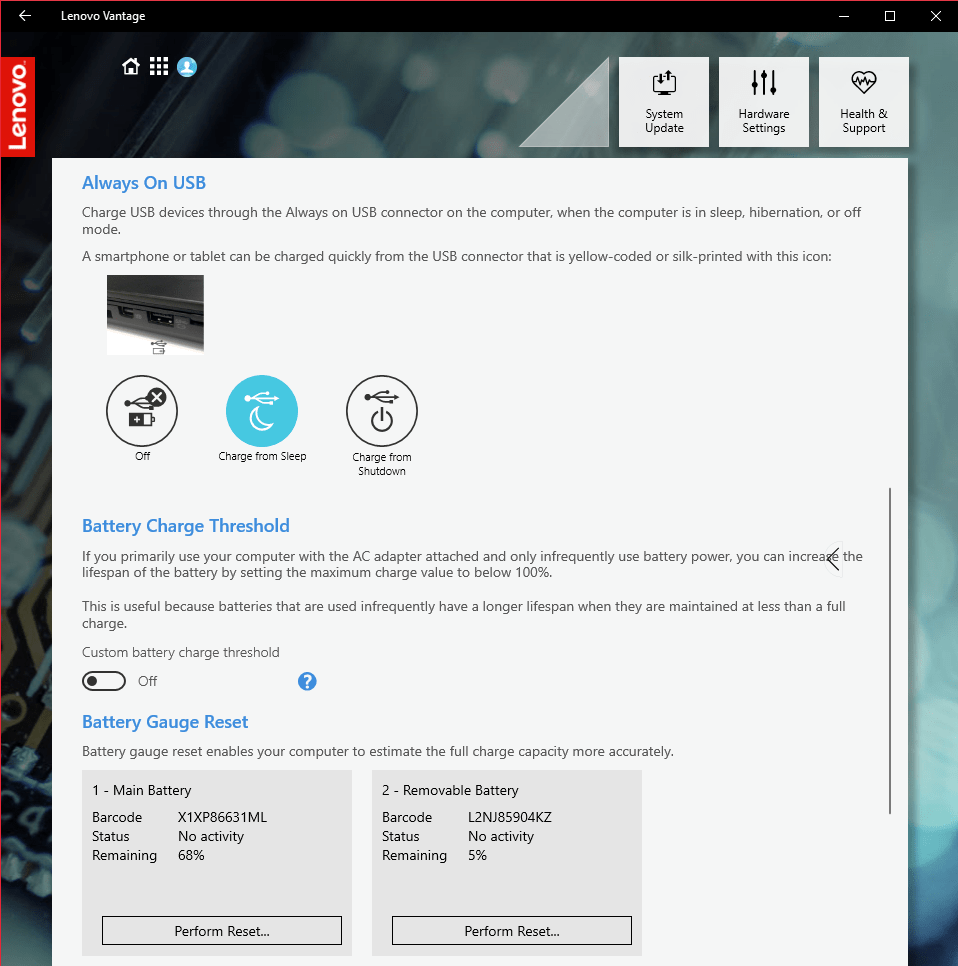Viewport: 958px width, 966px height.
Task: Click the Lenovo logo
Action: click(x=18, y=107)
